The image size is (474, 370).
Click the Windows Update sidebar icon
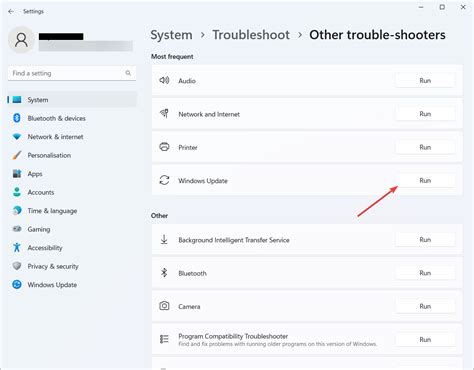coord(17,284)
